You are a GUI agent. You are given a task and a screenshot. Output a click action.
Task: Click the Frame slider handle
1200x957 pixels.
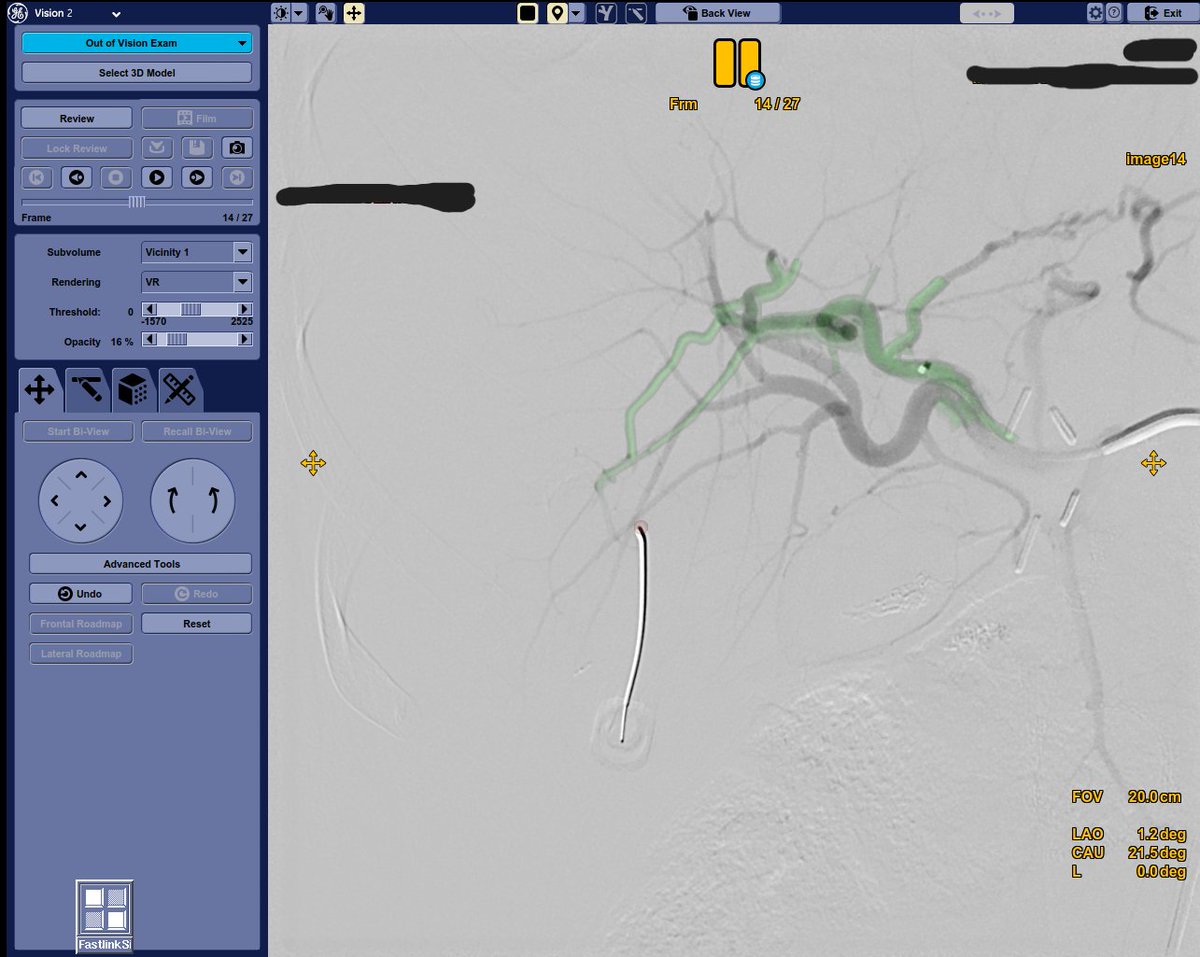(137, 202)
